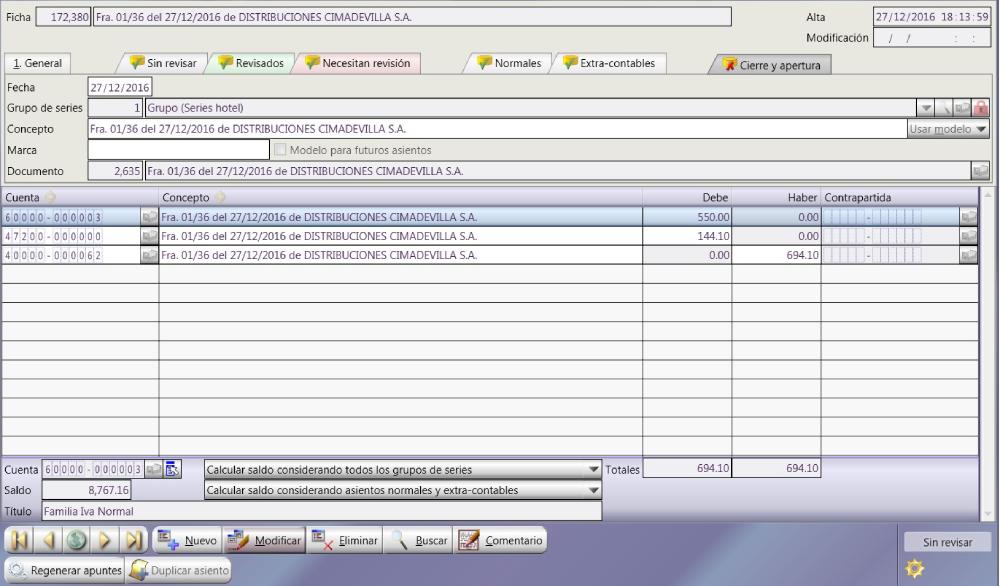Viewport: 1000px width, 586px height.
Task: Select the Extra-contables tab
Action: [608, 63]
